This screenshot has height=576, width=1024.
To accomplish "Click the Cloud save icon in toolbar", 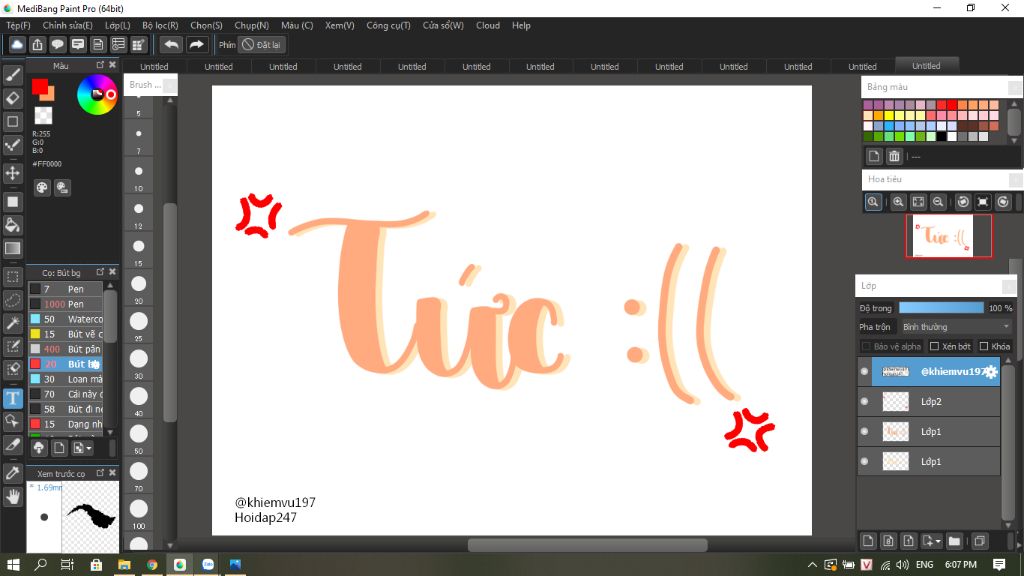I will (x=17, y=44).
